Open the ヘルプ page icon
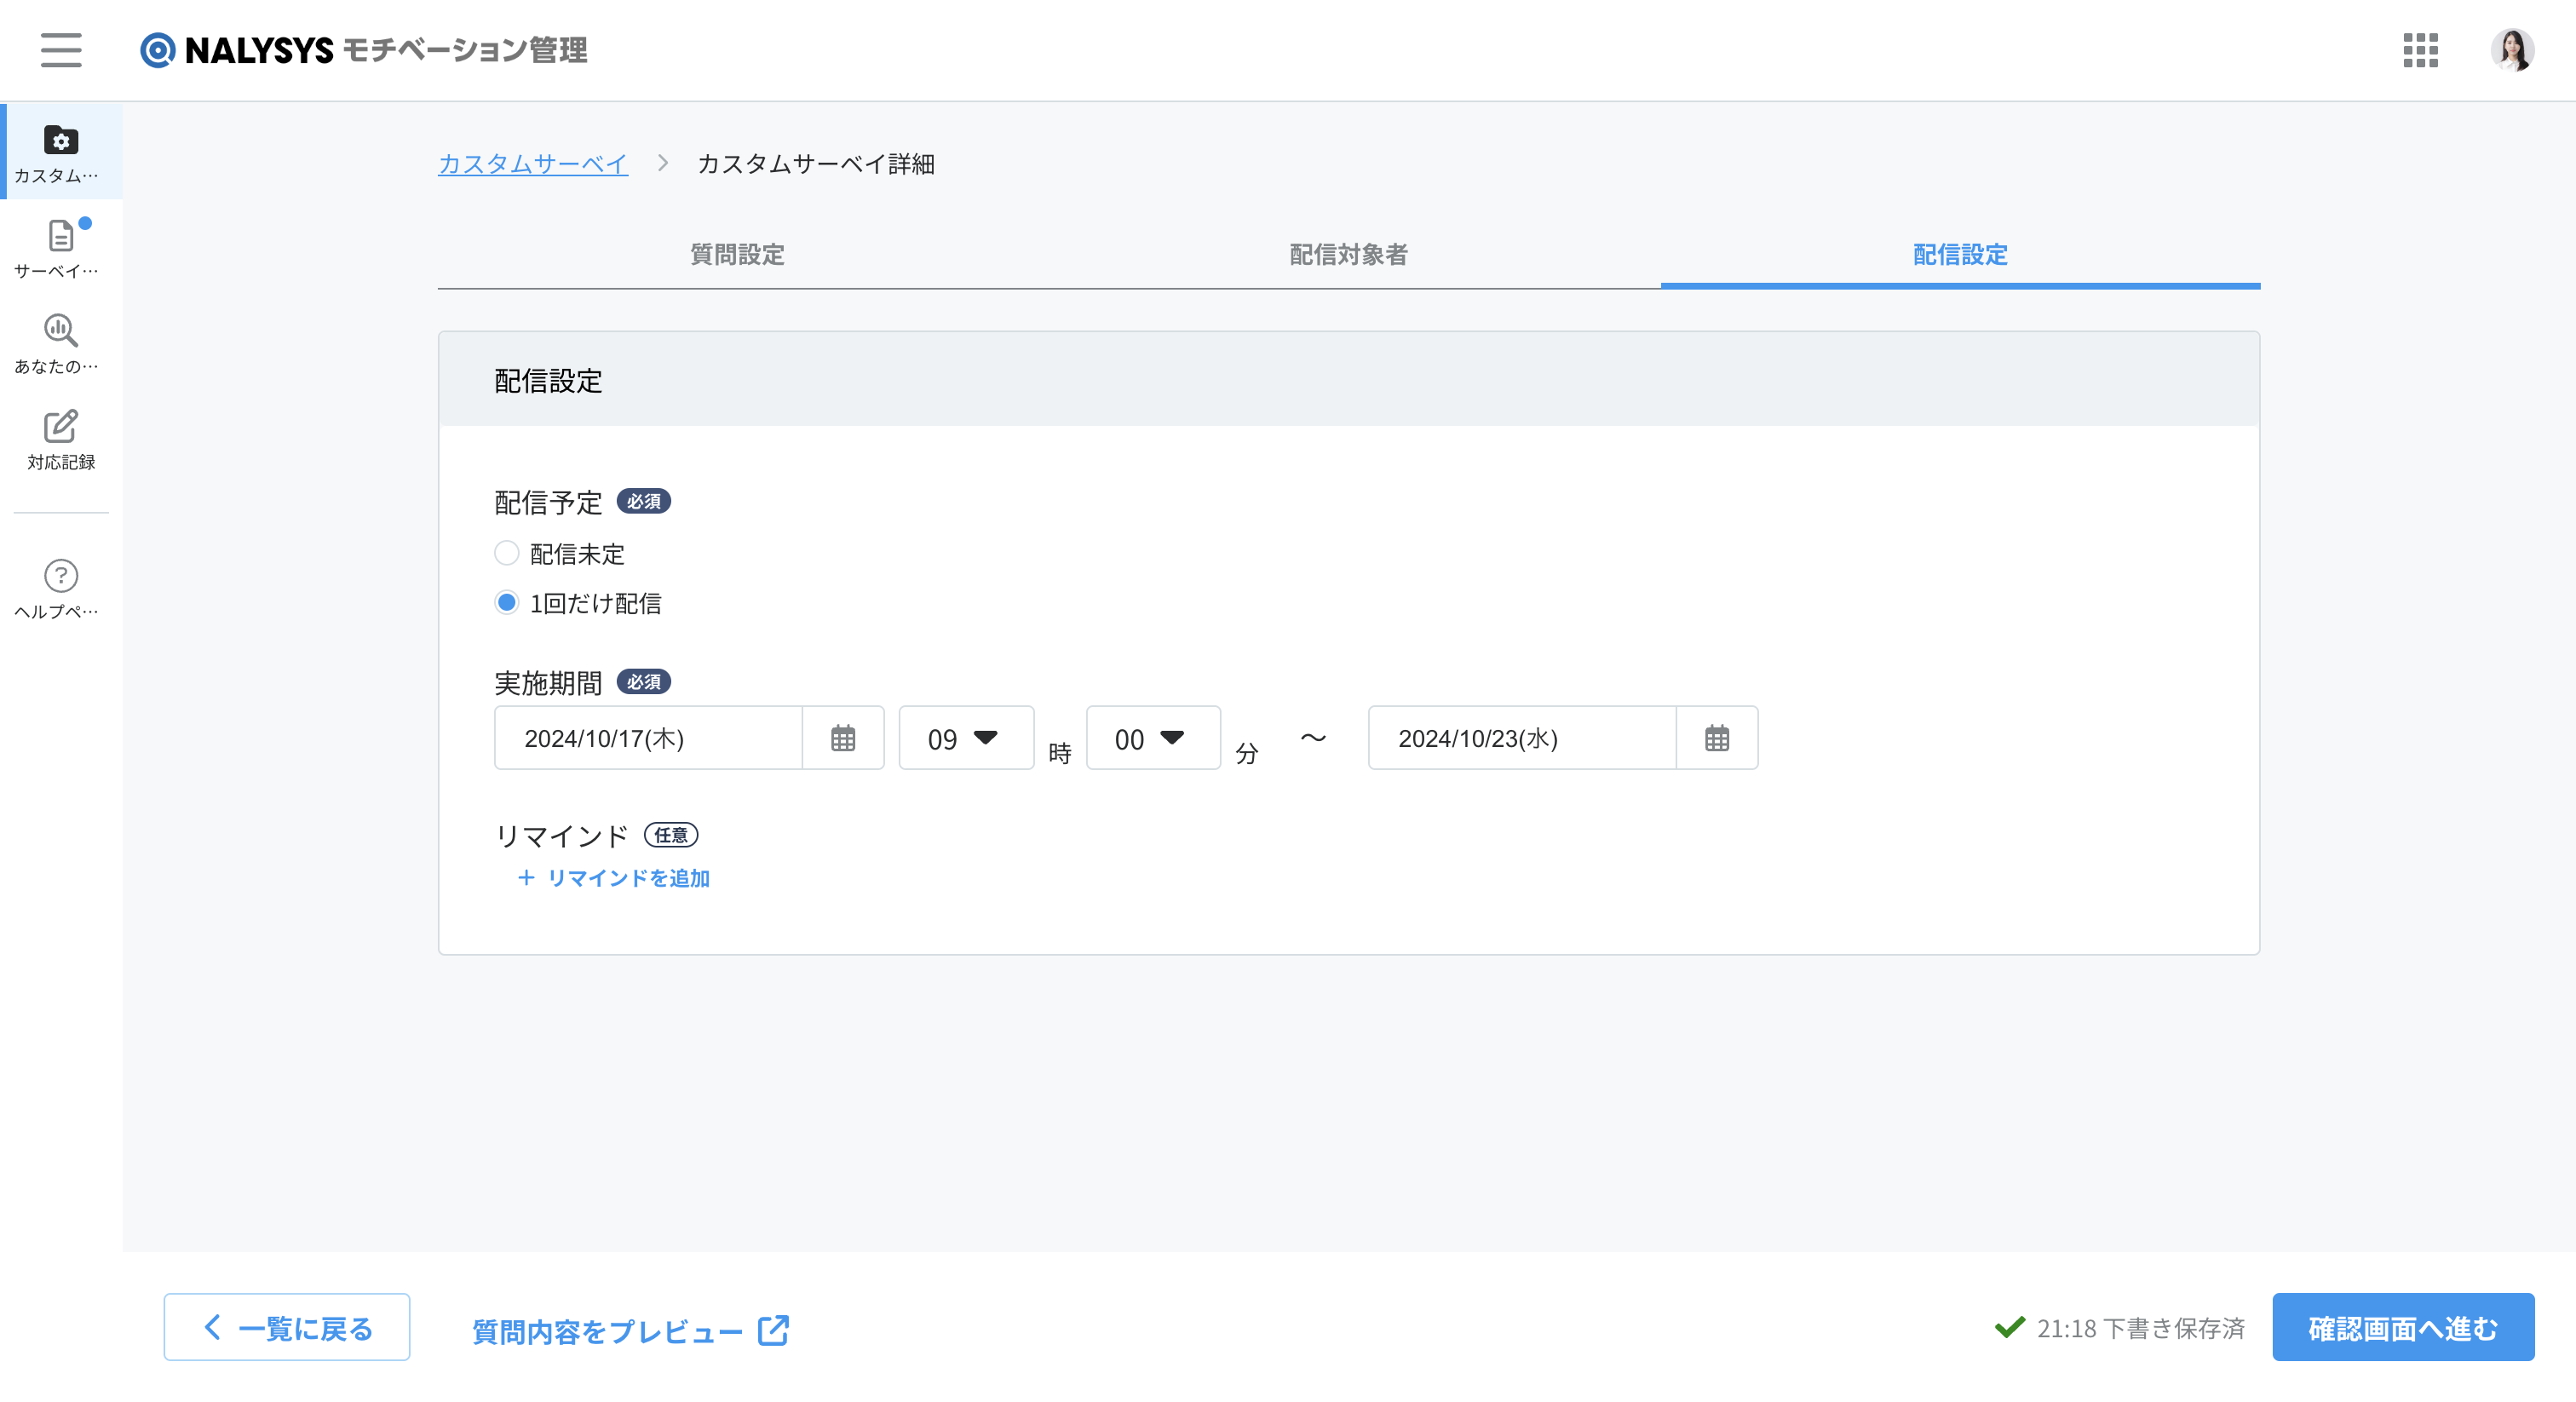Viewport: 2576px width, 1402px height. click(61, 589)
